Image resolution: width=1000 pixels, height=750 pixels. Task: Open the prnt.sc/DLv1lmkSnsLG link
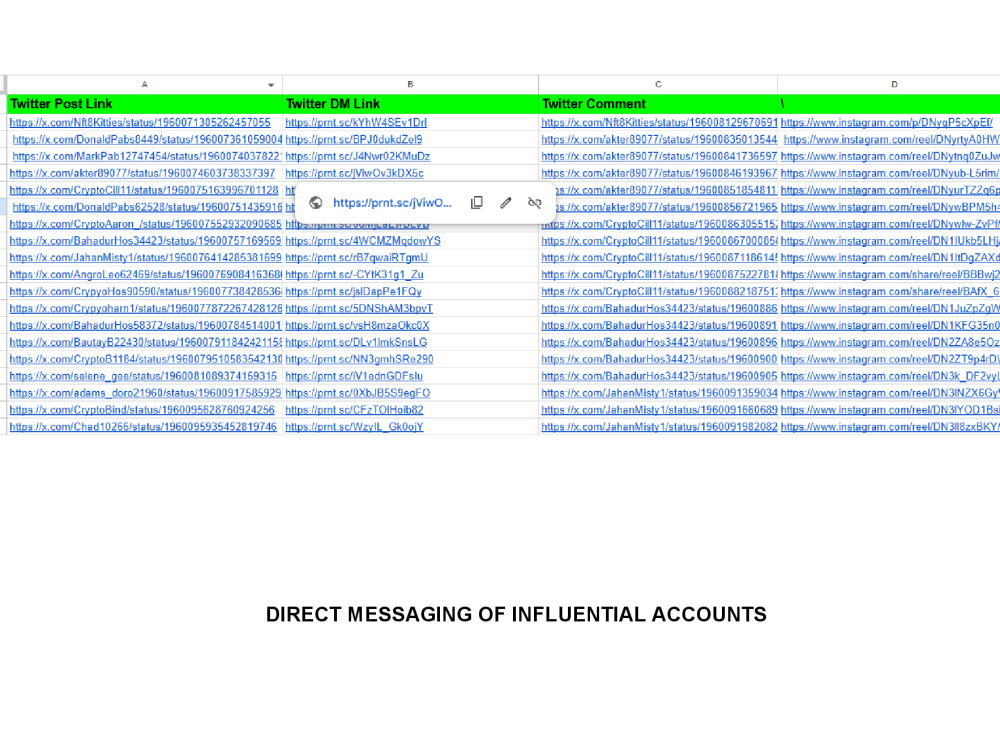[x=356, y=342]
